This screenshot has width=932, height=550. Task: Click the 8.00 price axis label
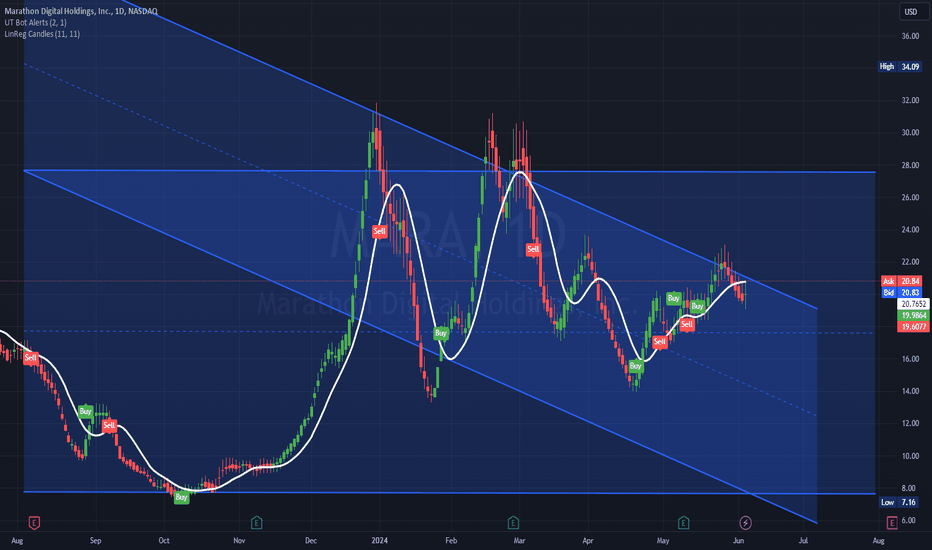point(910,488)
